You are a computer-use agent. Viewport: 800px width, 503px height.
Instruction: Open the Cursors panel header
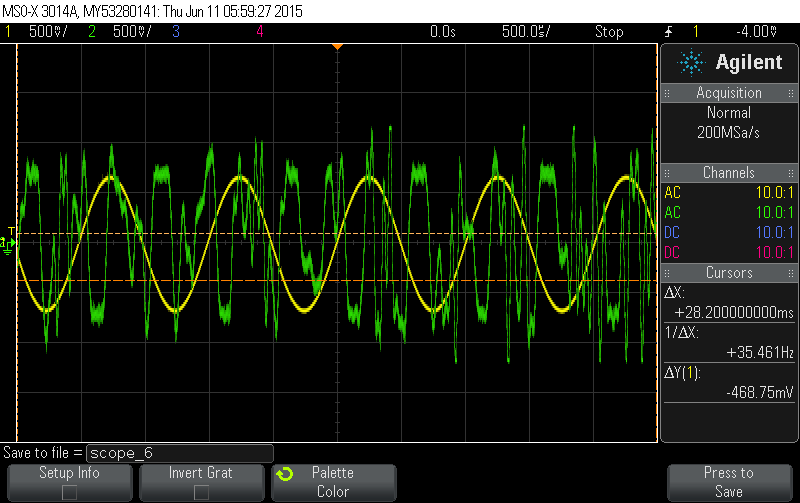click(729, 273)
